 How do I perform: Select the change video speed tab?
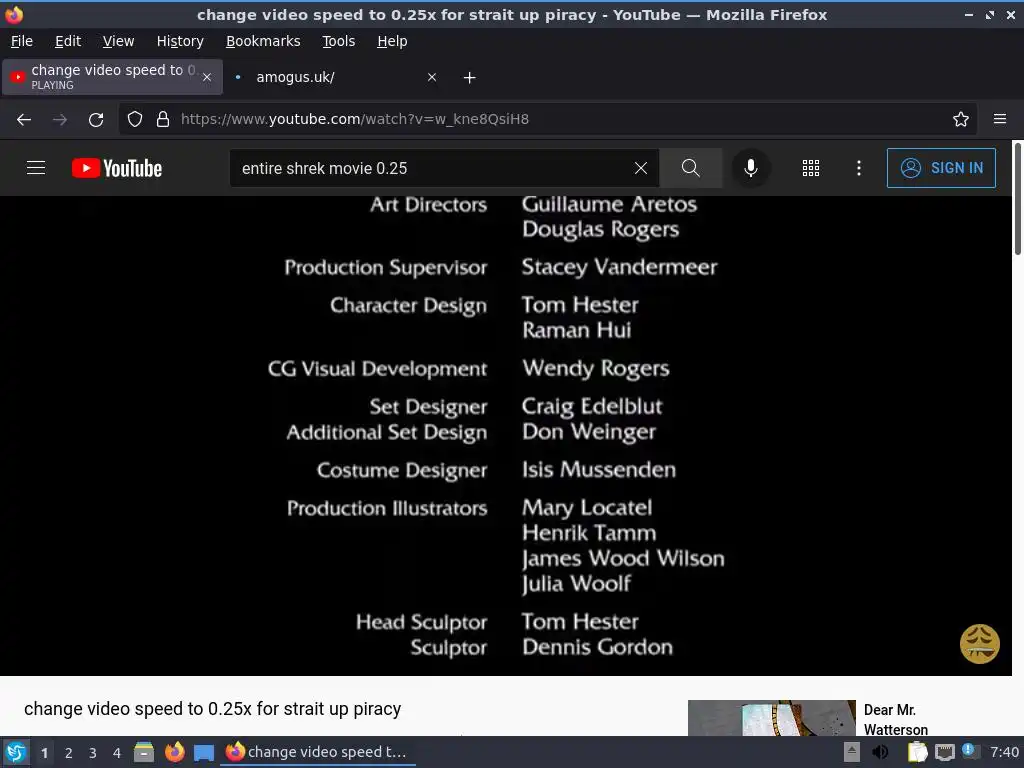112,77
